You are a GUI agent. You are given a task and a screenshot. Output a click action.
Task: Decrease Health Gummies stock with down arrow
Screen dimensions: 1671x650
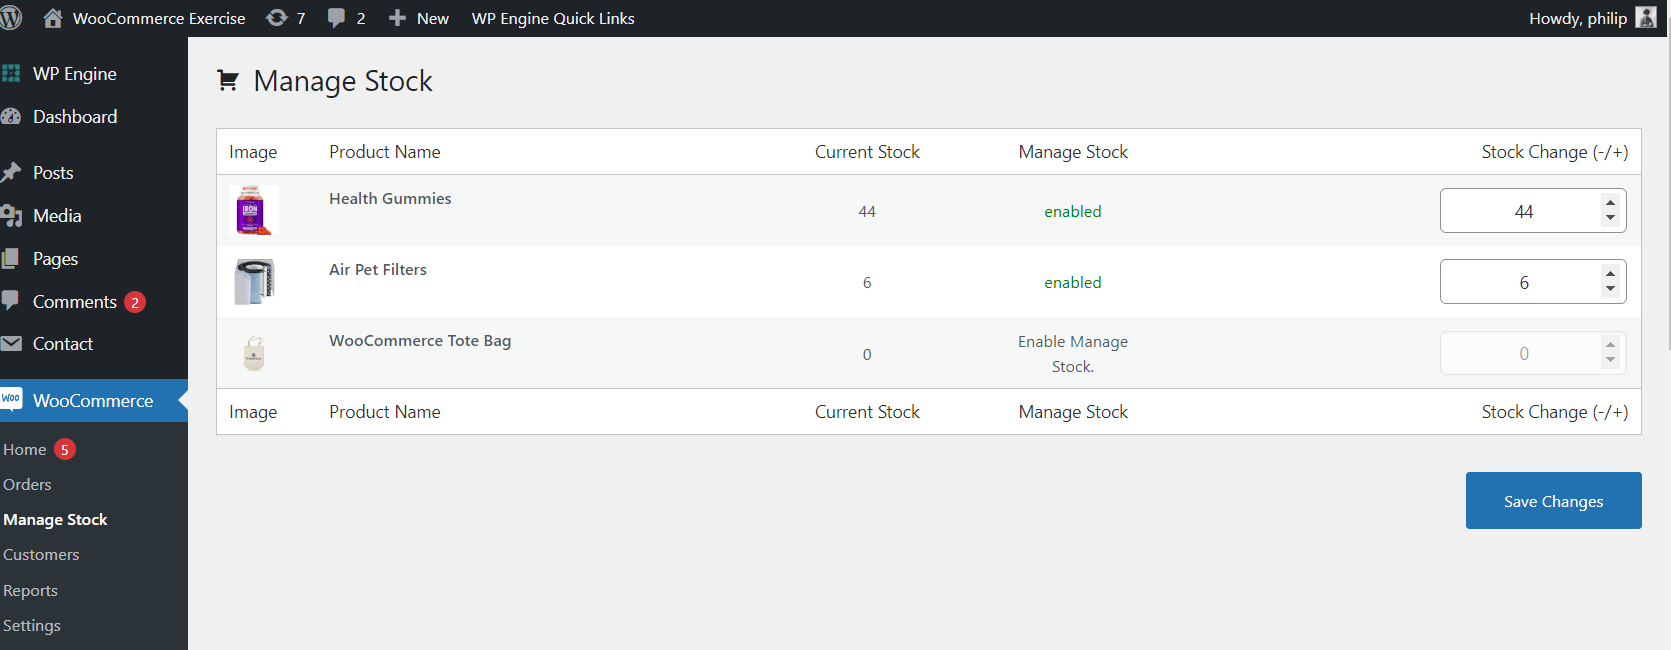pyautogui.click(x=1610, y=218)
